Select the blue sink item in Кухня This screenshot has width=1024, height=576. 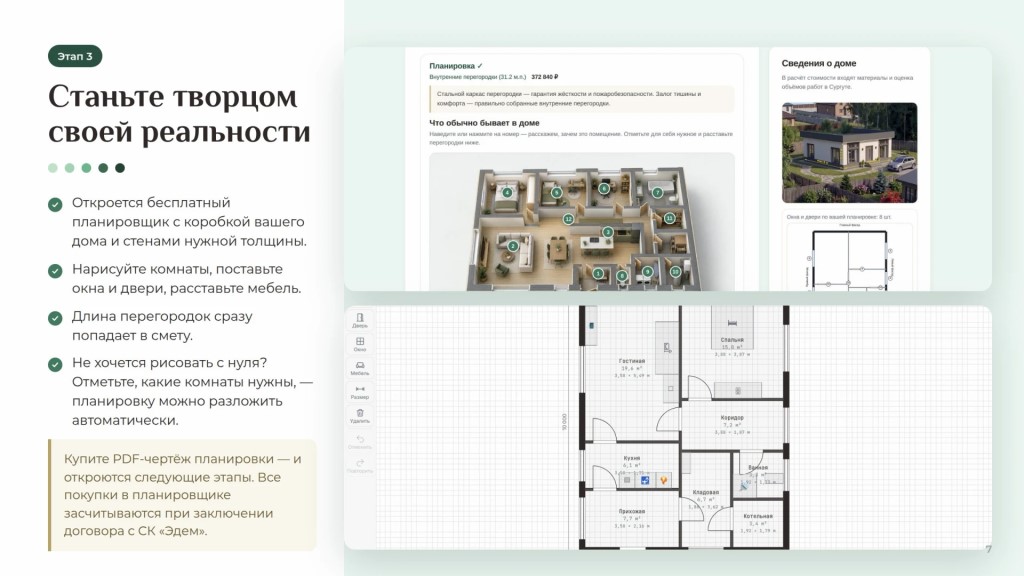(x=645, y=480)
